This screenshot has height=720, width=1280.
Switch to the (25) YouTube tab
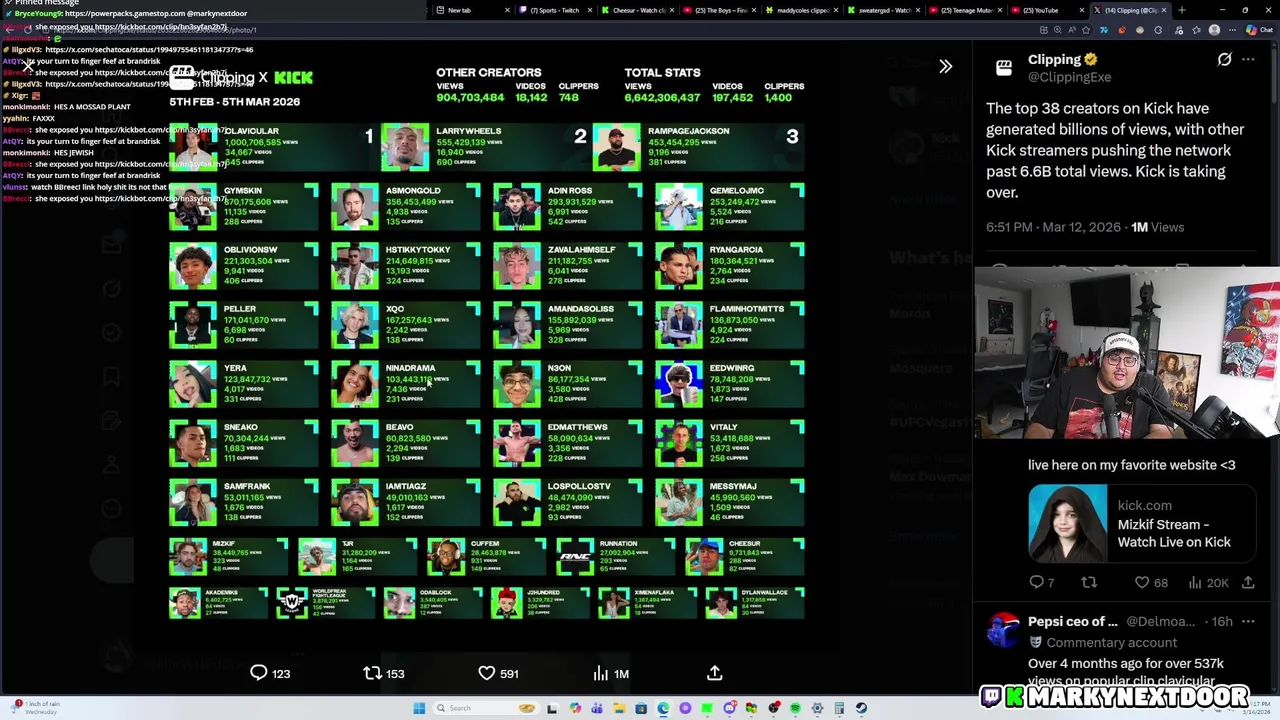[x=1046, y=10]
